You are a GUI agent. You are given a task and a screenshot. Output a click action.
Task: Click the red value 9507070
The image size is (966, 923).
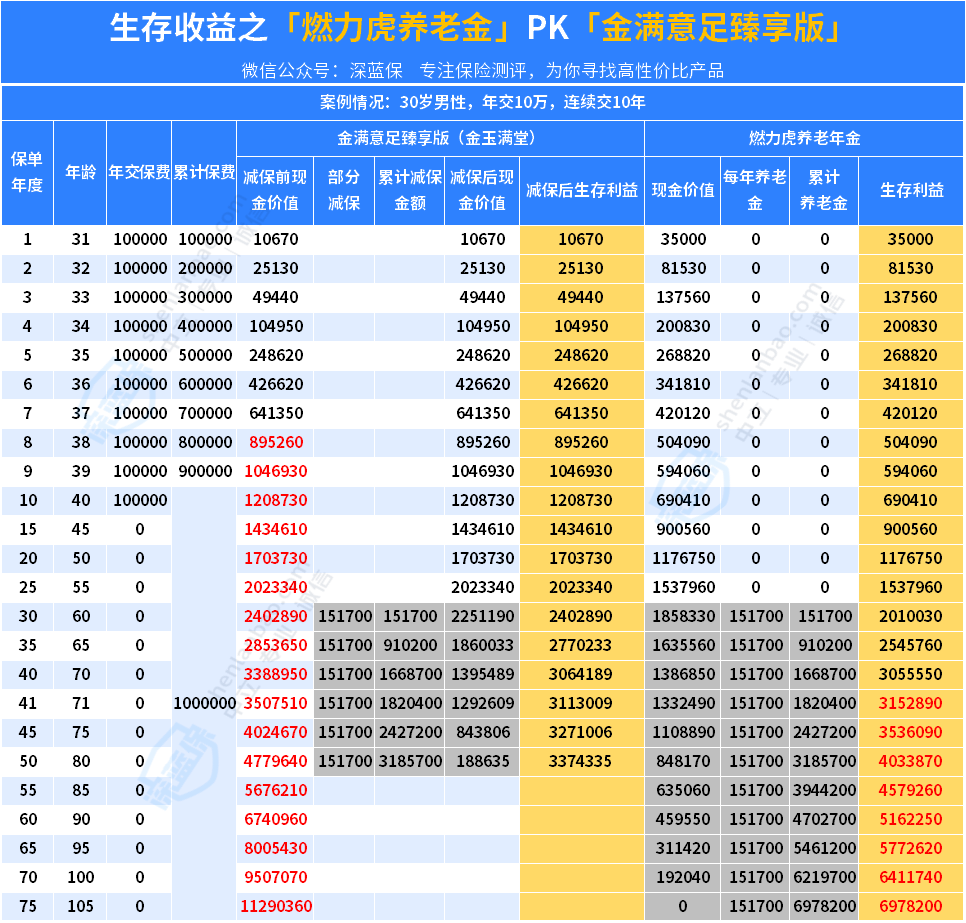pos(275,877)
